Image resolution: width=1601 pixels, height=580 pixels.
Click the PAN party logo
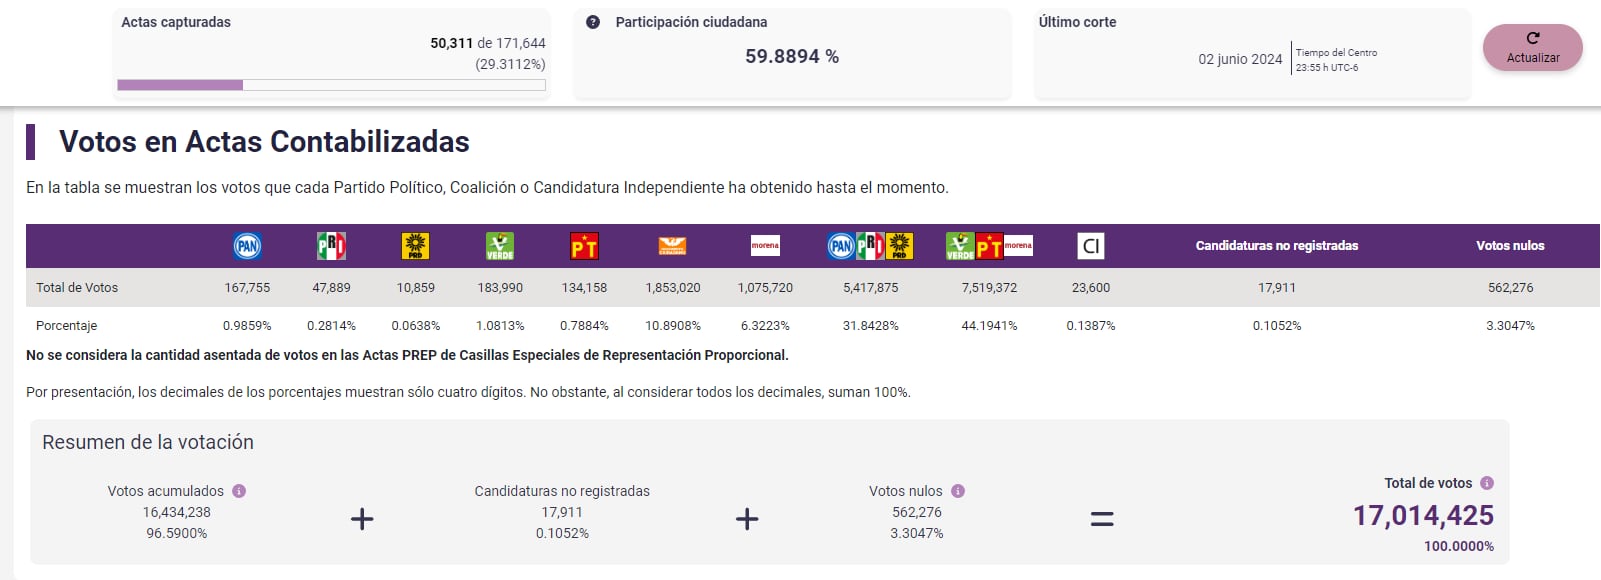[247, 246]
